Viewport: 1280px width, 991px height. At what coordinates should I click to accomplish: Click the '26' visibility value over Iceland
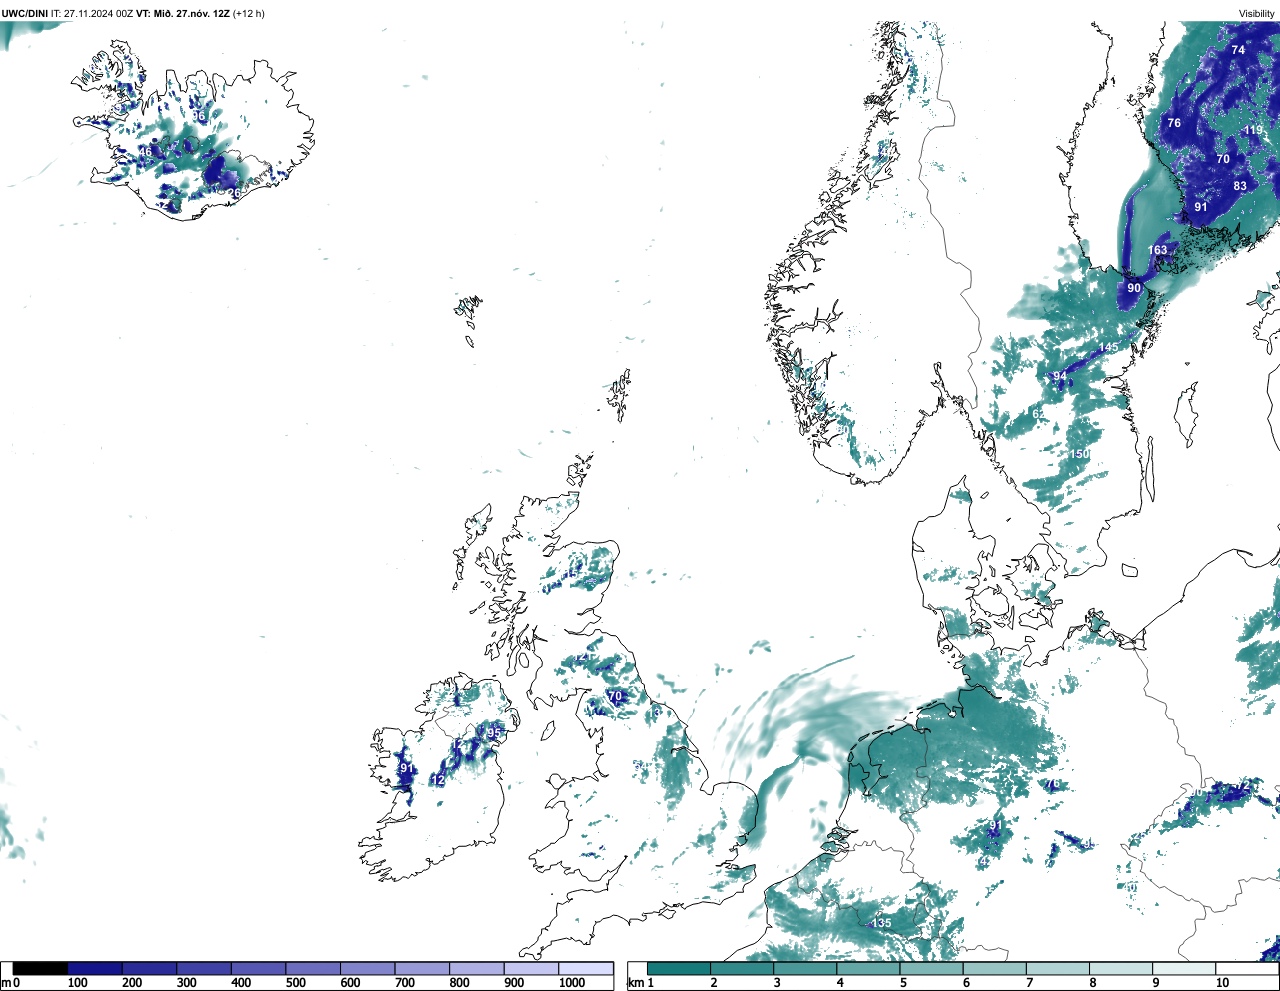click(x=233, y=194)
